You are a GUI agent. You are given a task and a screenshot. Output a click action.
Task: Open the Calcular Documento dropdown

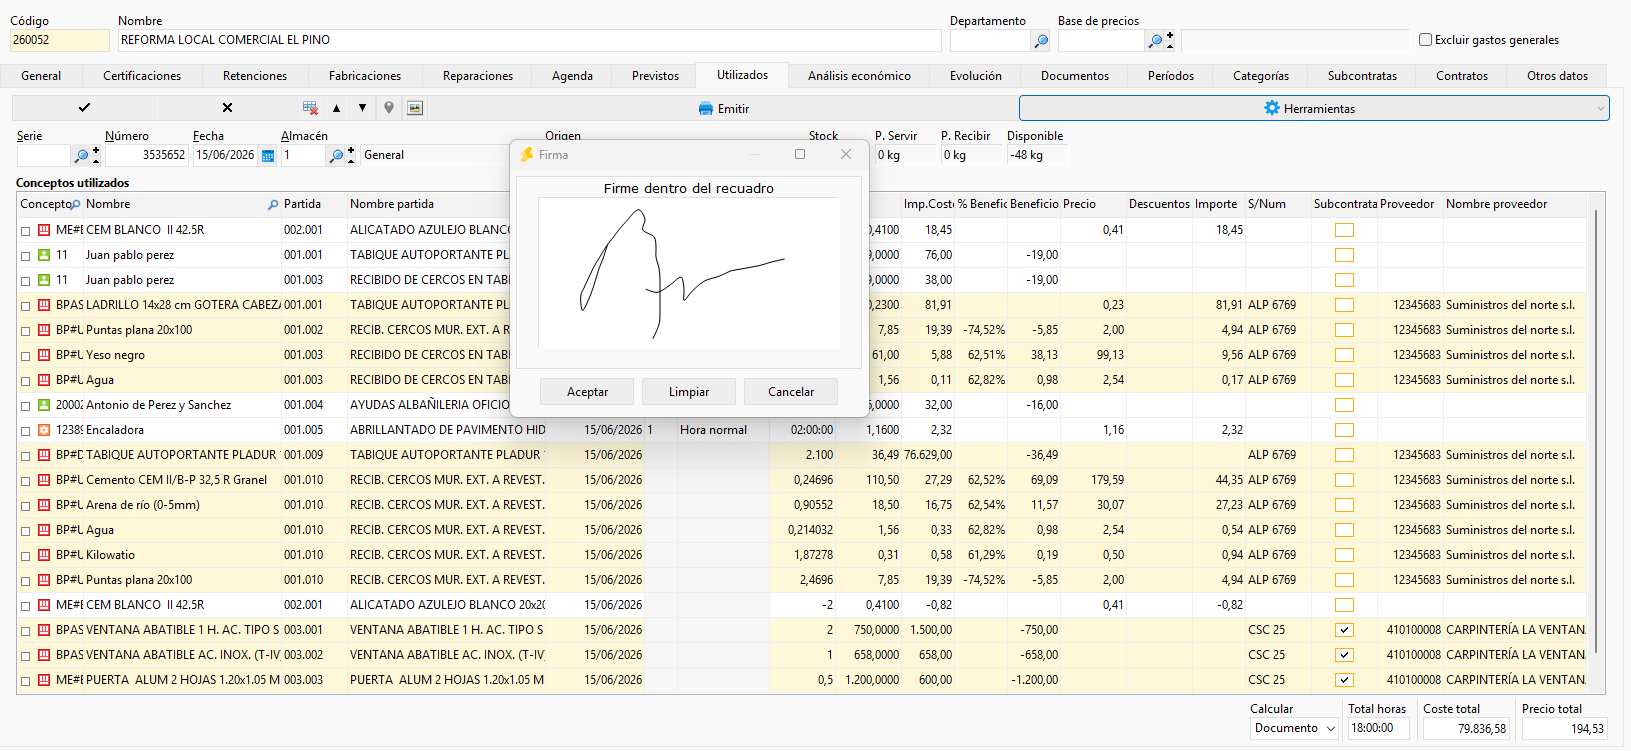(1294, 728)
